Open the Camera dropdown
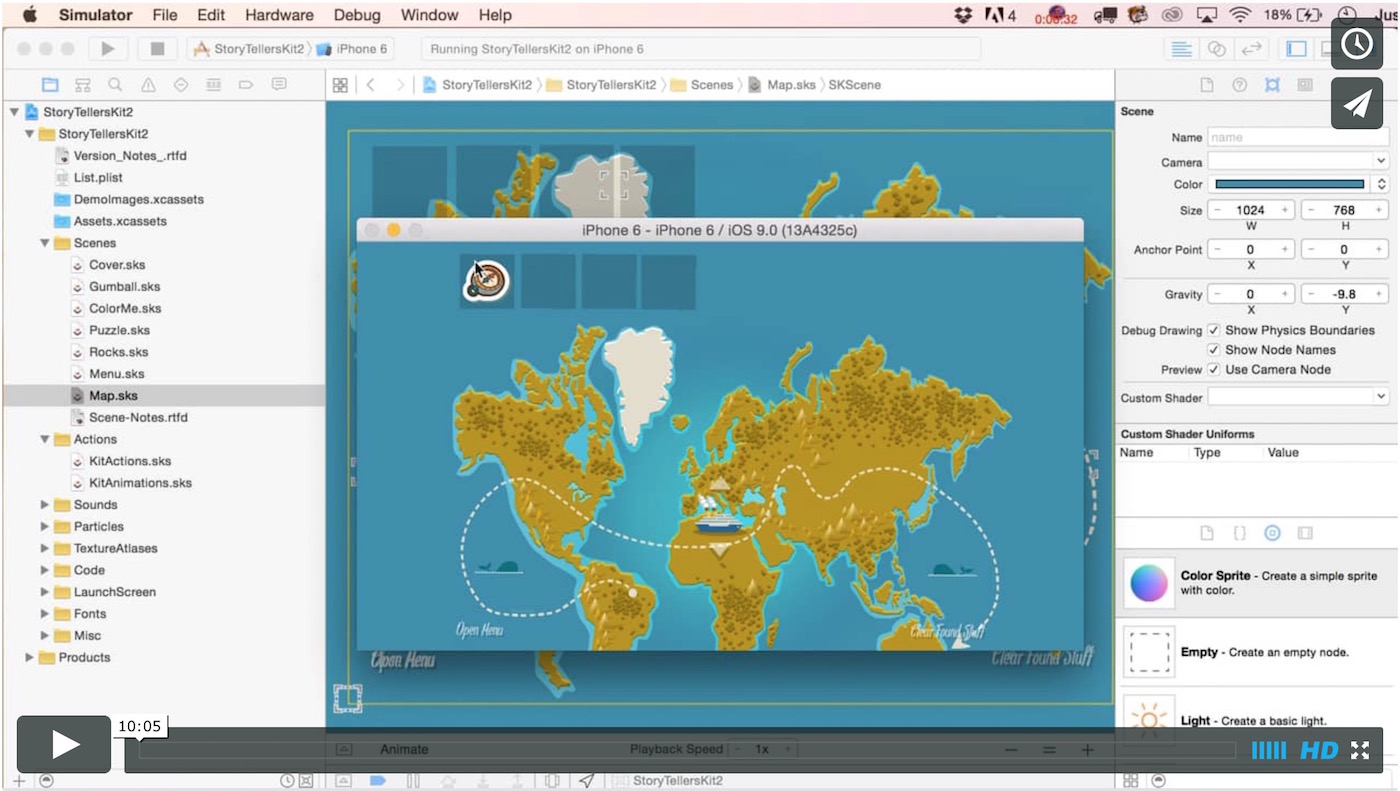 coord(1297,162)
